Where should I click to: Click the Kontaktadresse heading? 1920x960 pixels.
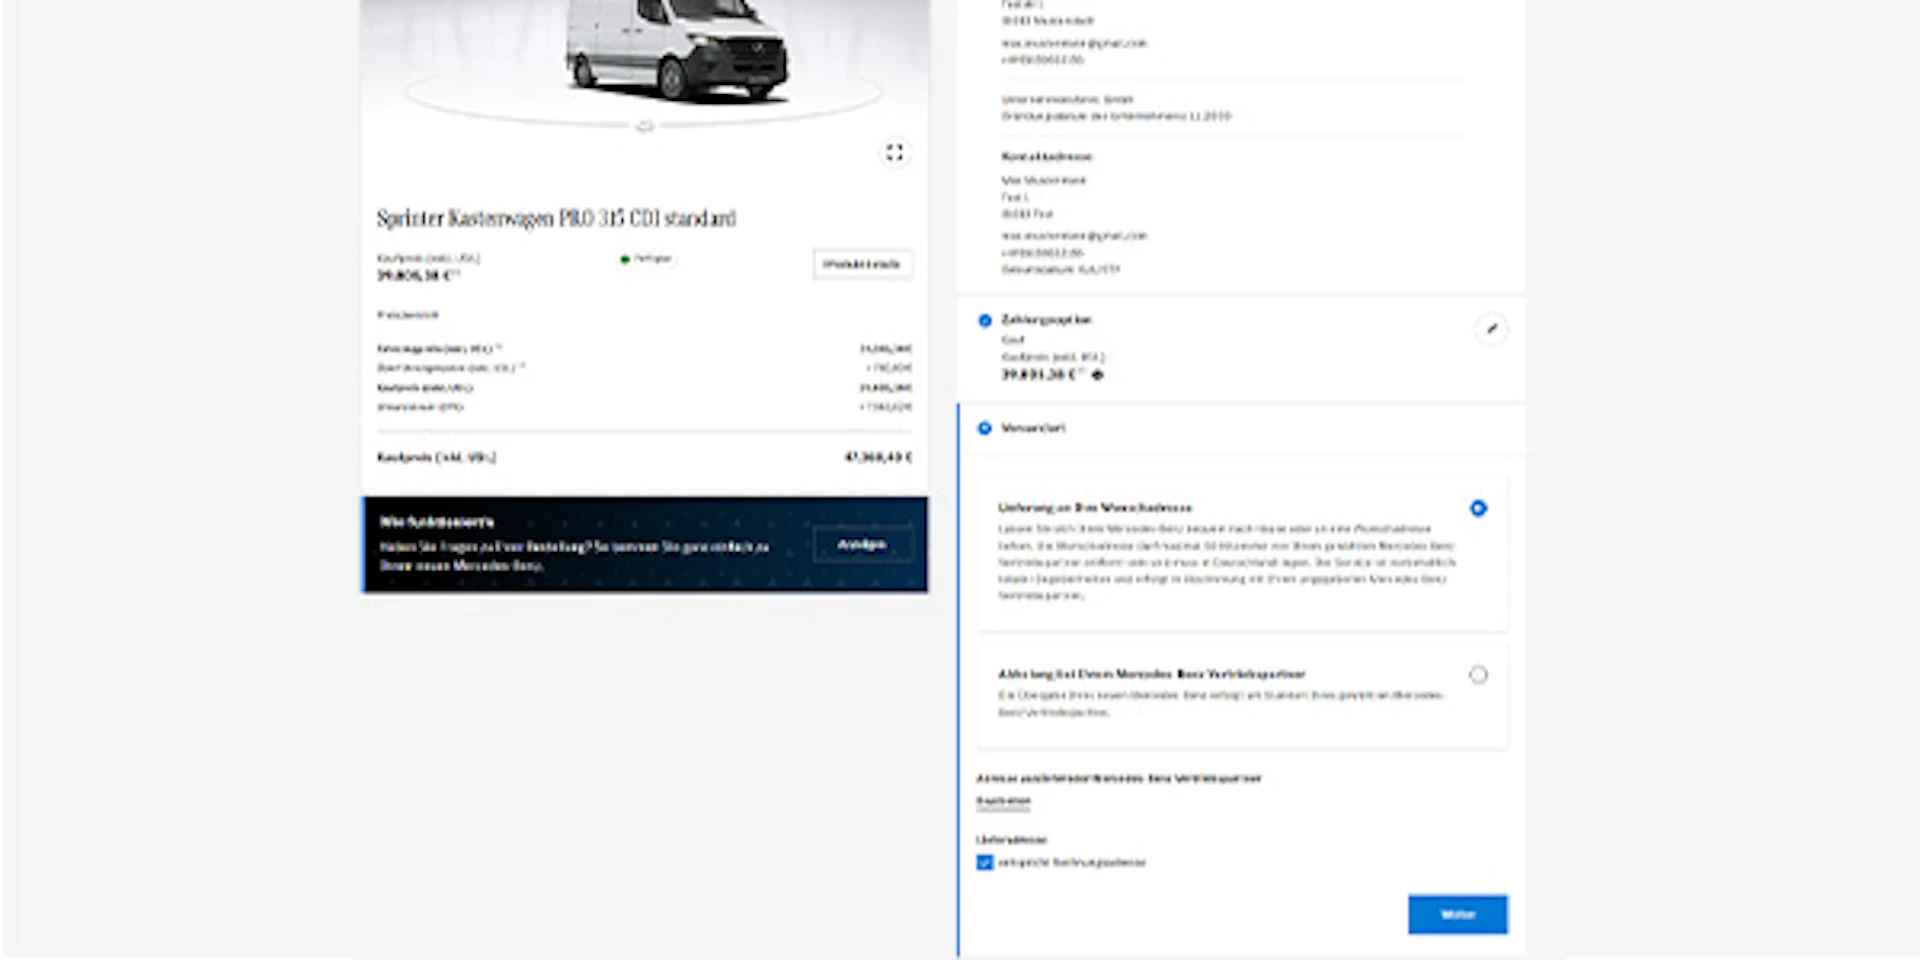point(1047,157)
